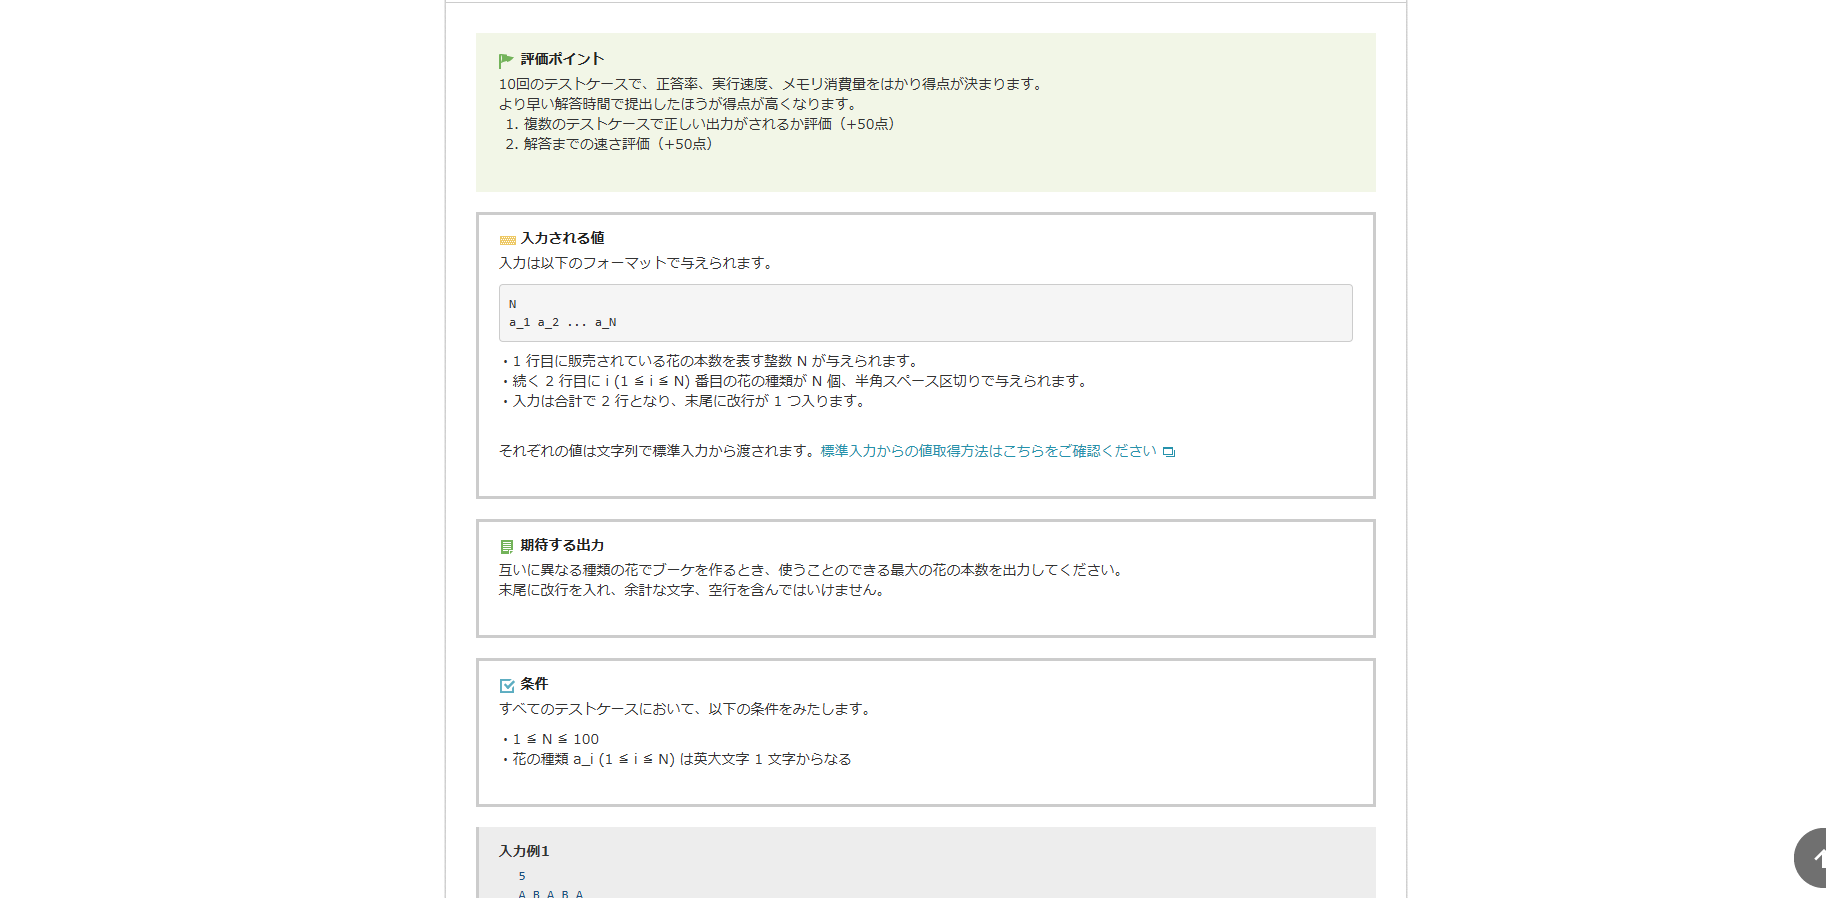Click the sample input value "5"
1826x898 pixels.
(522, 876)
